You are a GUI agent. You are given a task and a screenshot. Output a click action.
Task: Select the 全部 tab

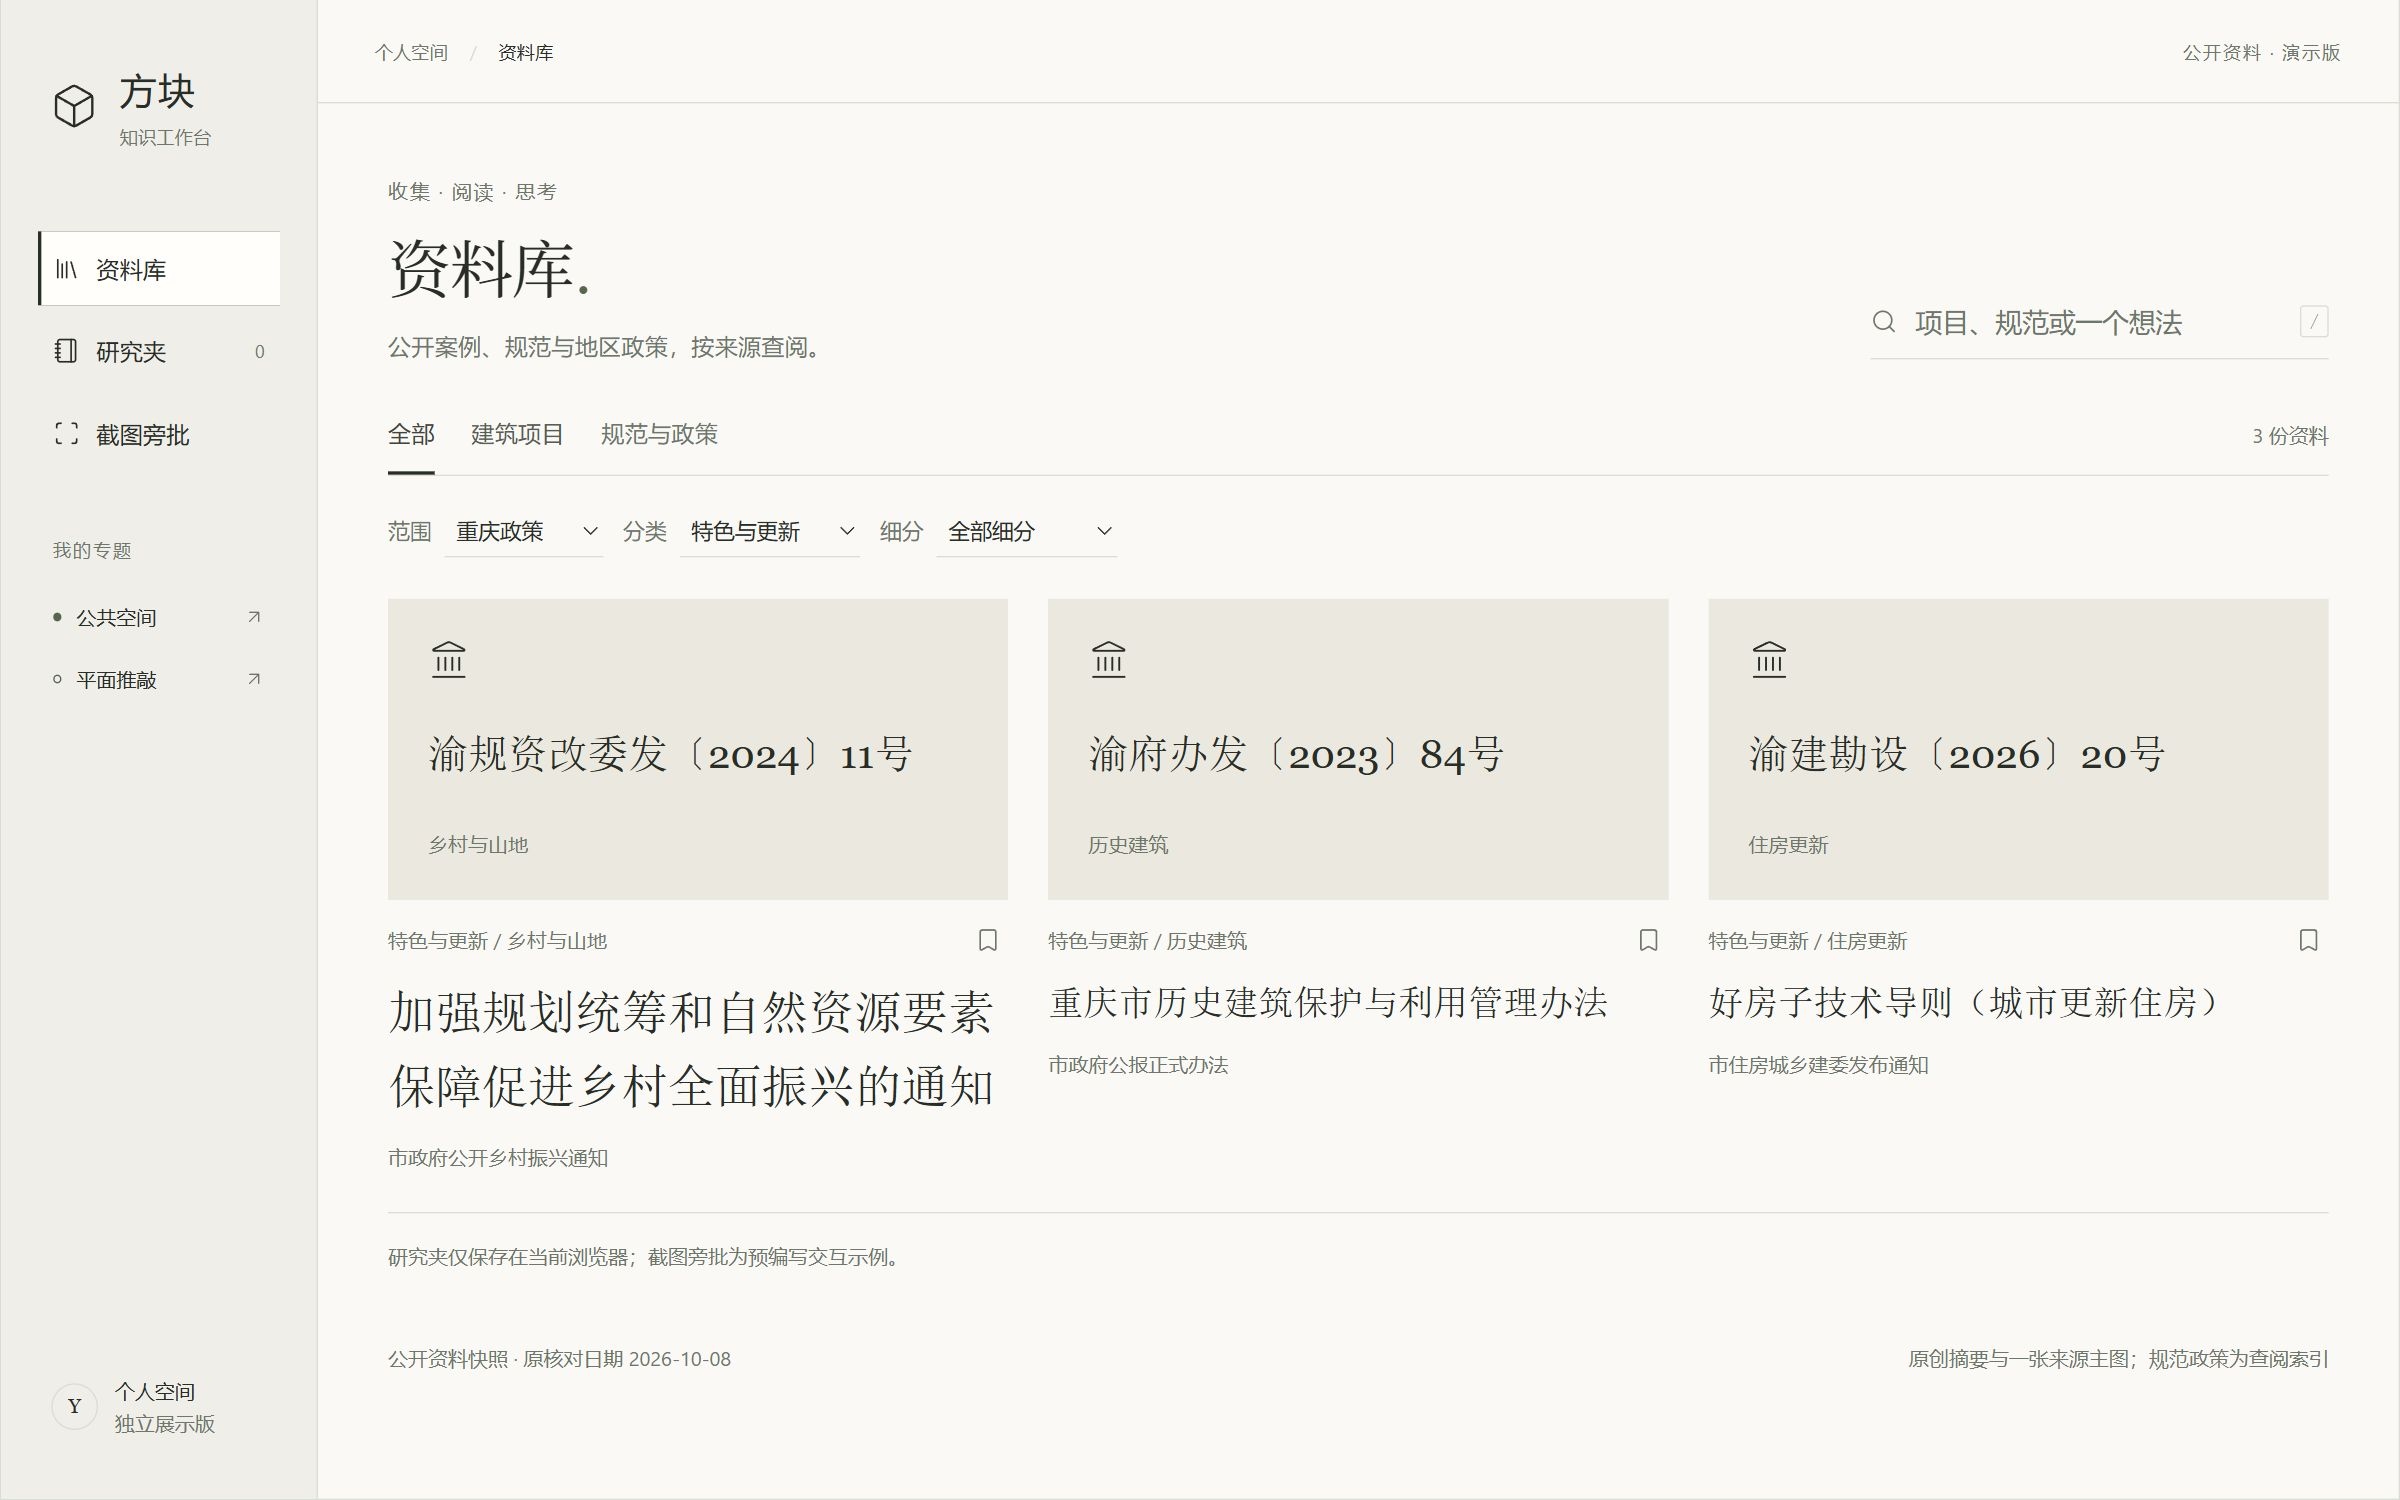(x=411, y=434)
